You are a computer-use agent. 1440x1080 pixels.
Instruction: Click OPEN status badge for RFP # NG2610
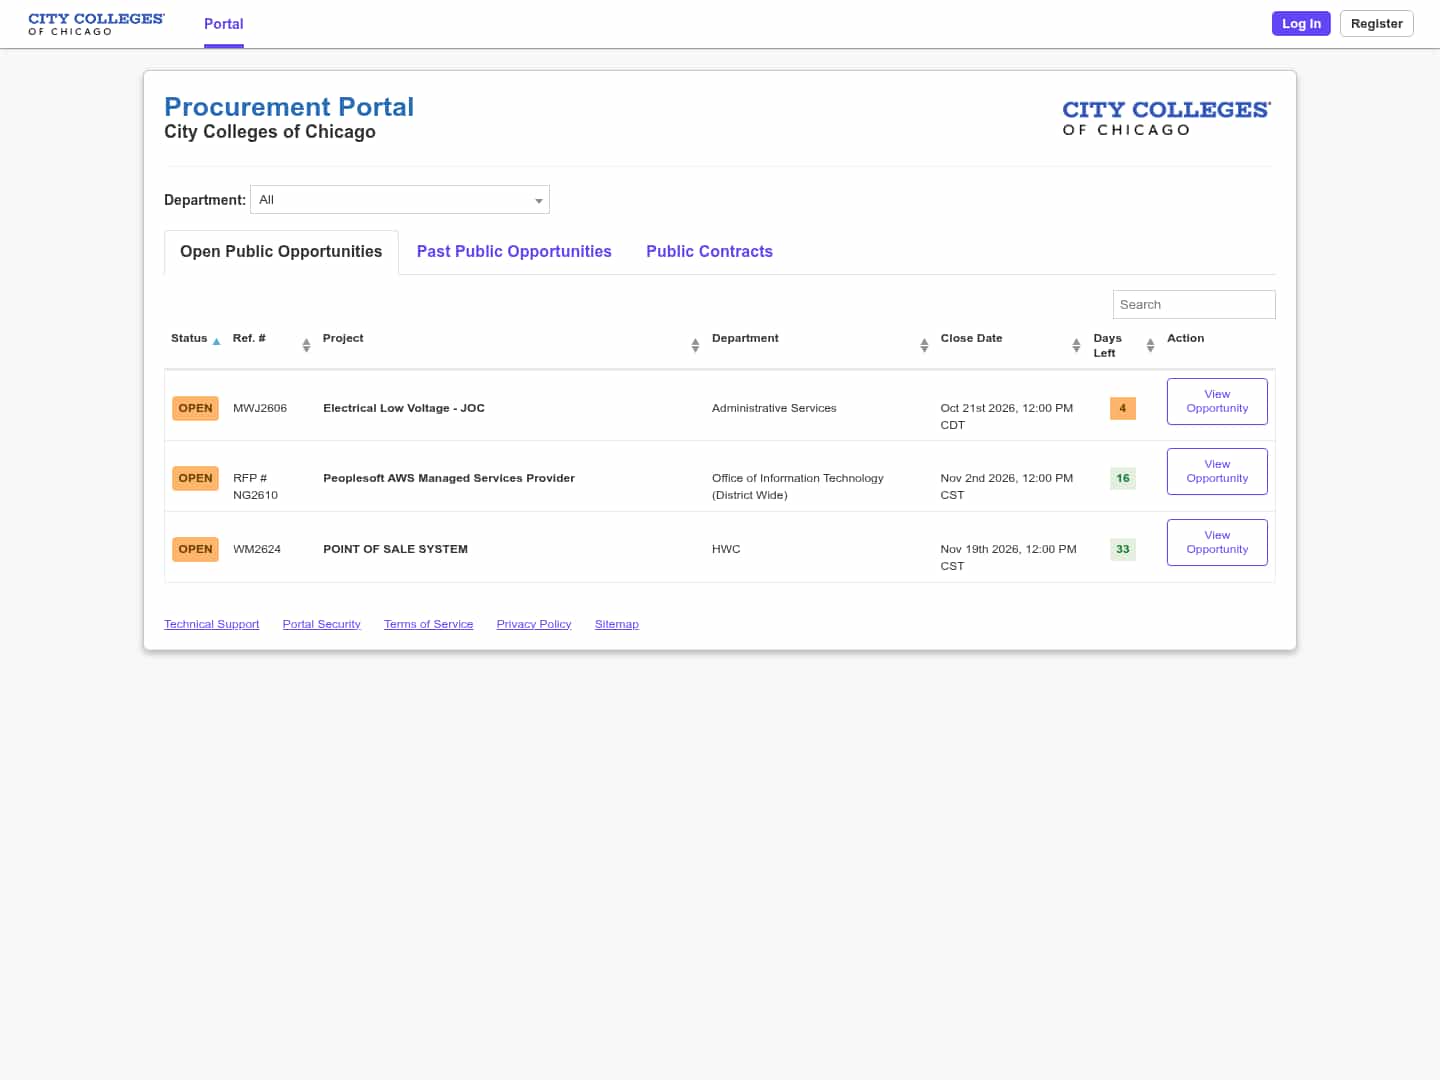[x=195, y=478]
